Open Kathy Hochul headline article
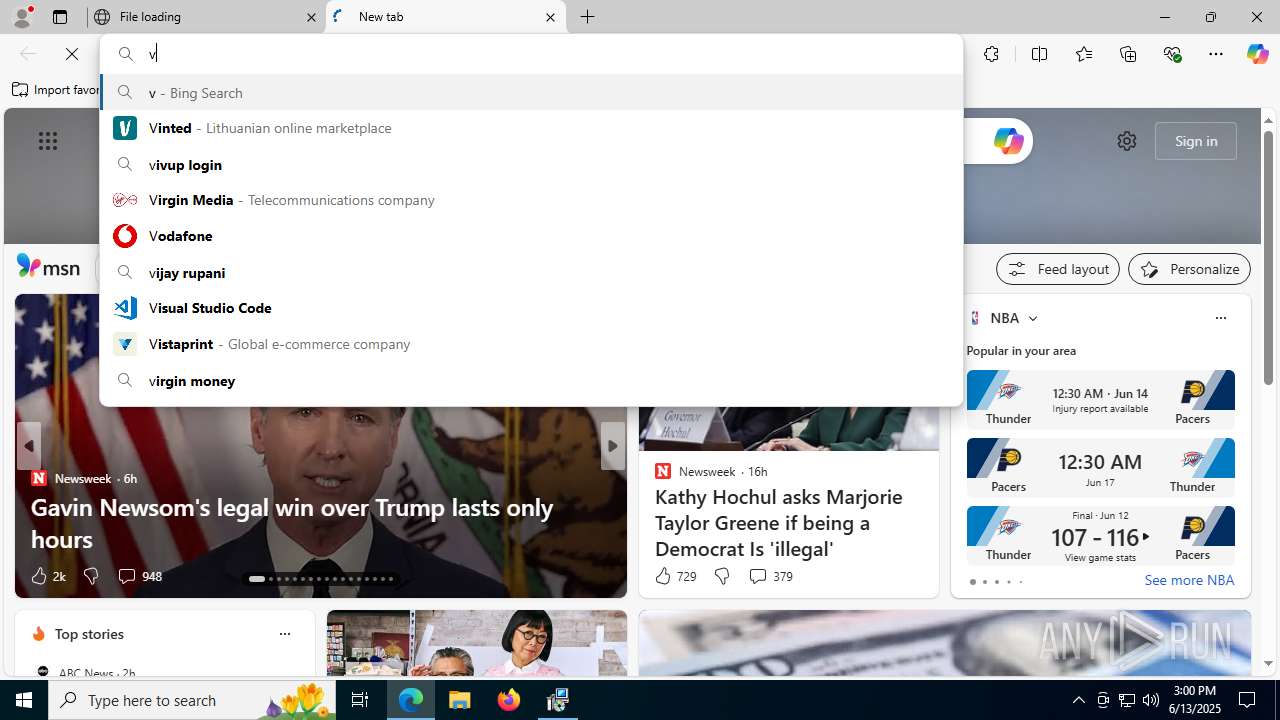 pyautogui.click(x=778, y=522)
